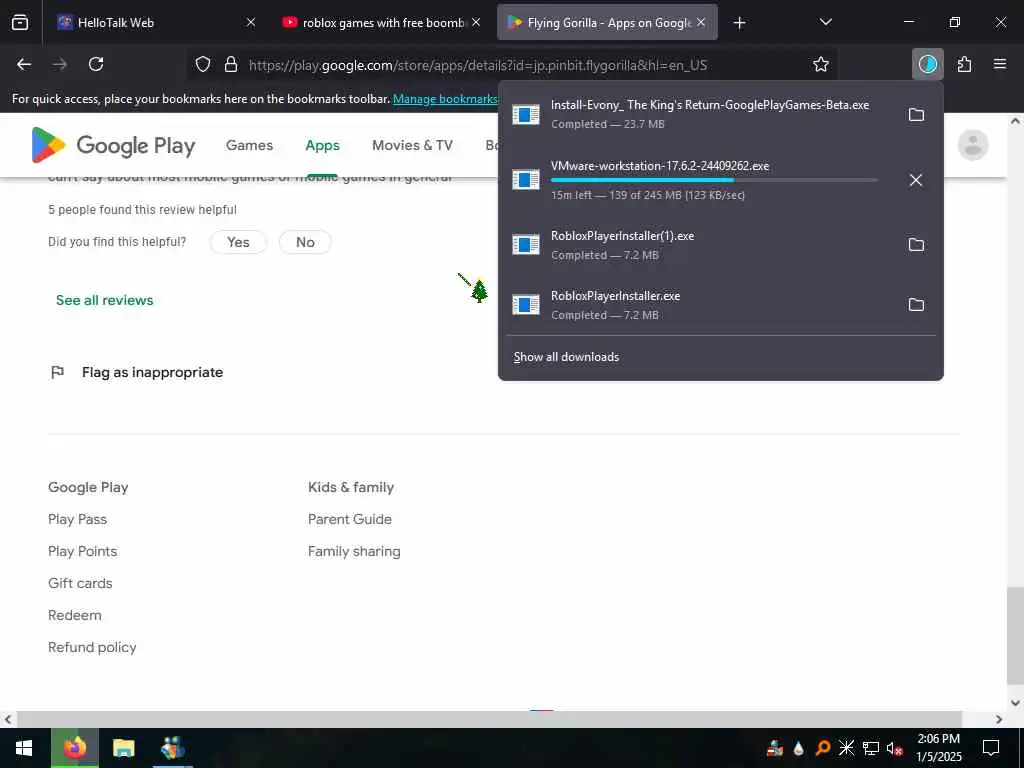Image resolution: width=1024 pixels, height=768 pixels.
Task: Open the Movies & TV section
Action: 412,145
